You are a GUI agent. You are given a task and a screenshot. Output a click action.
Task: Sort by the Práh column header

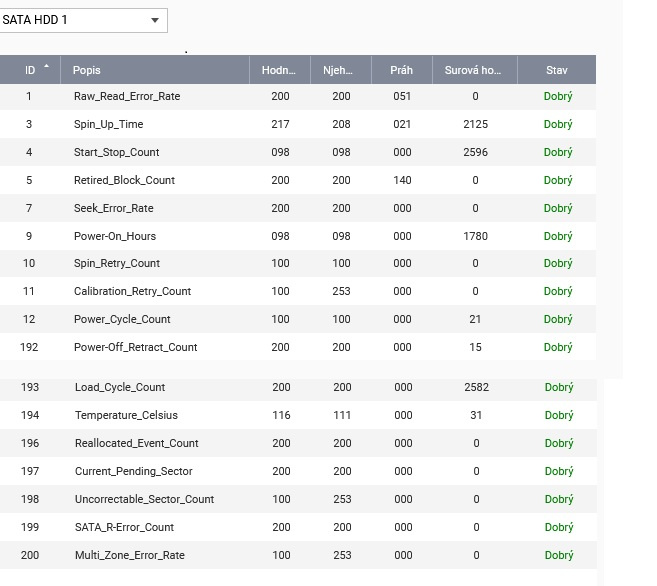click(x=401, y=70)
